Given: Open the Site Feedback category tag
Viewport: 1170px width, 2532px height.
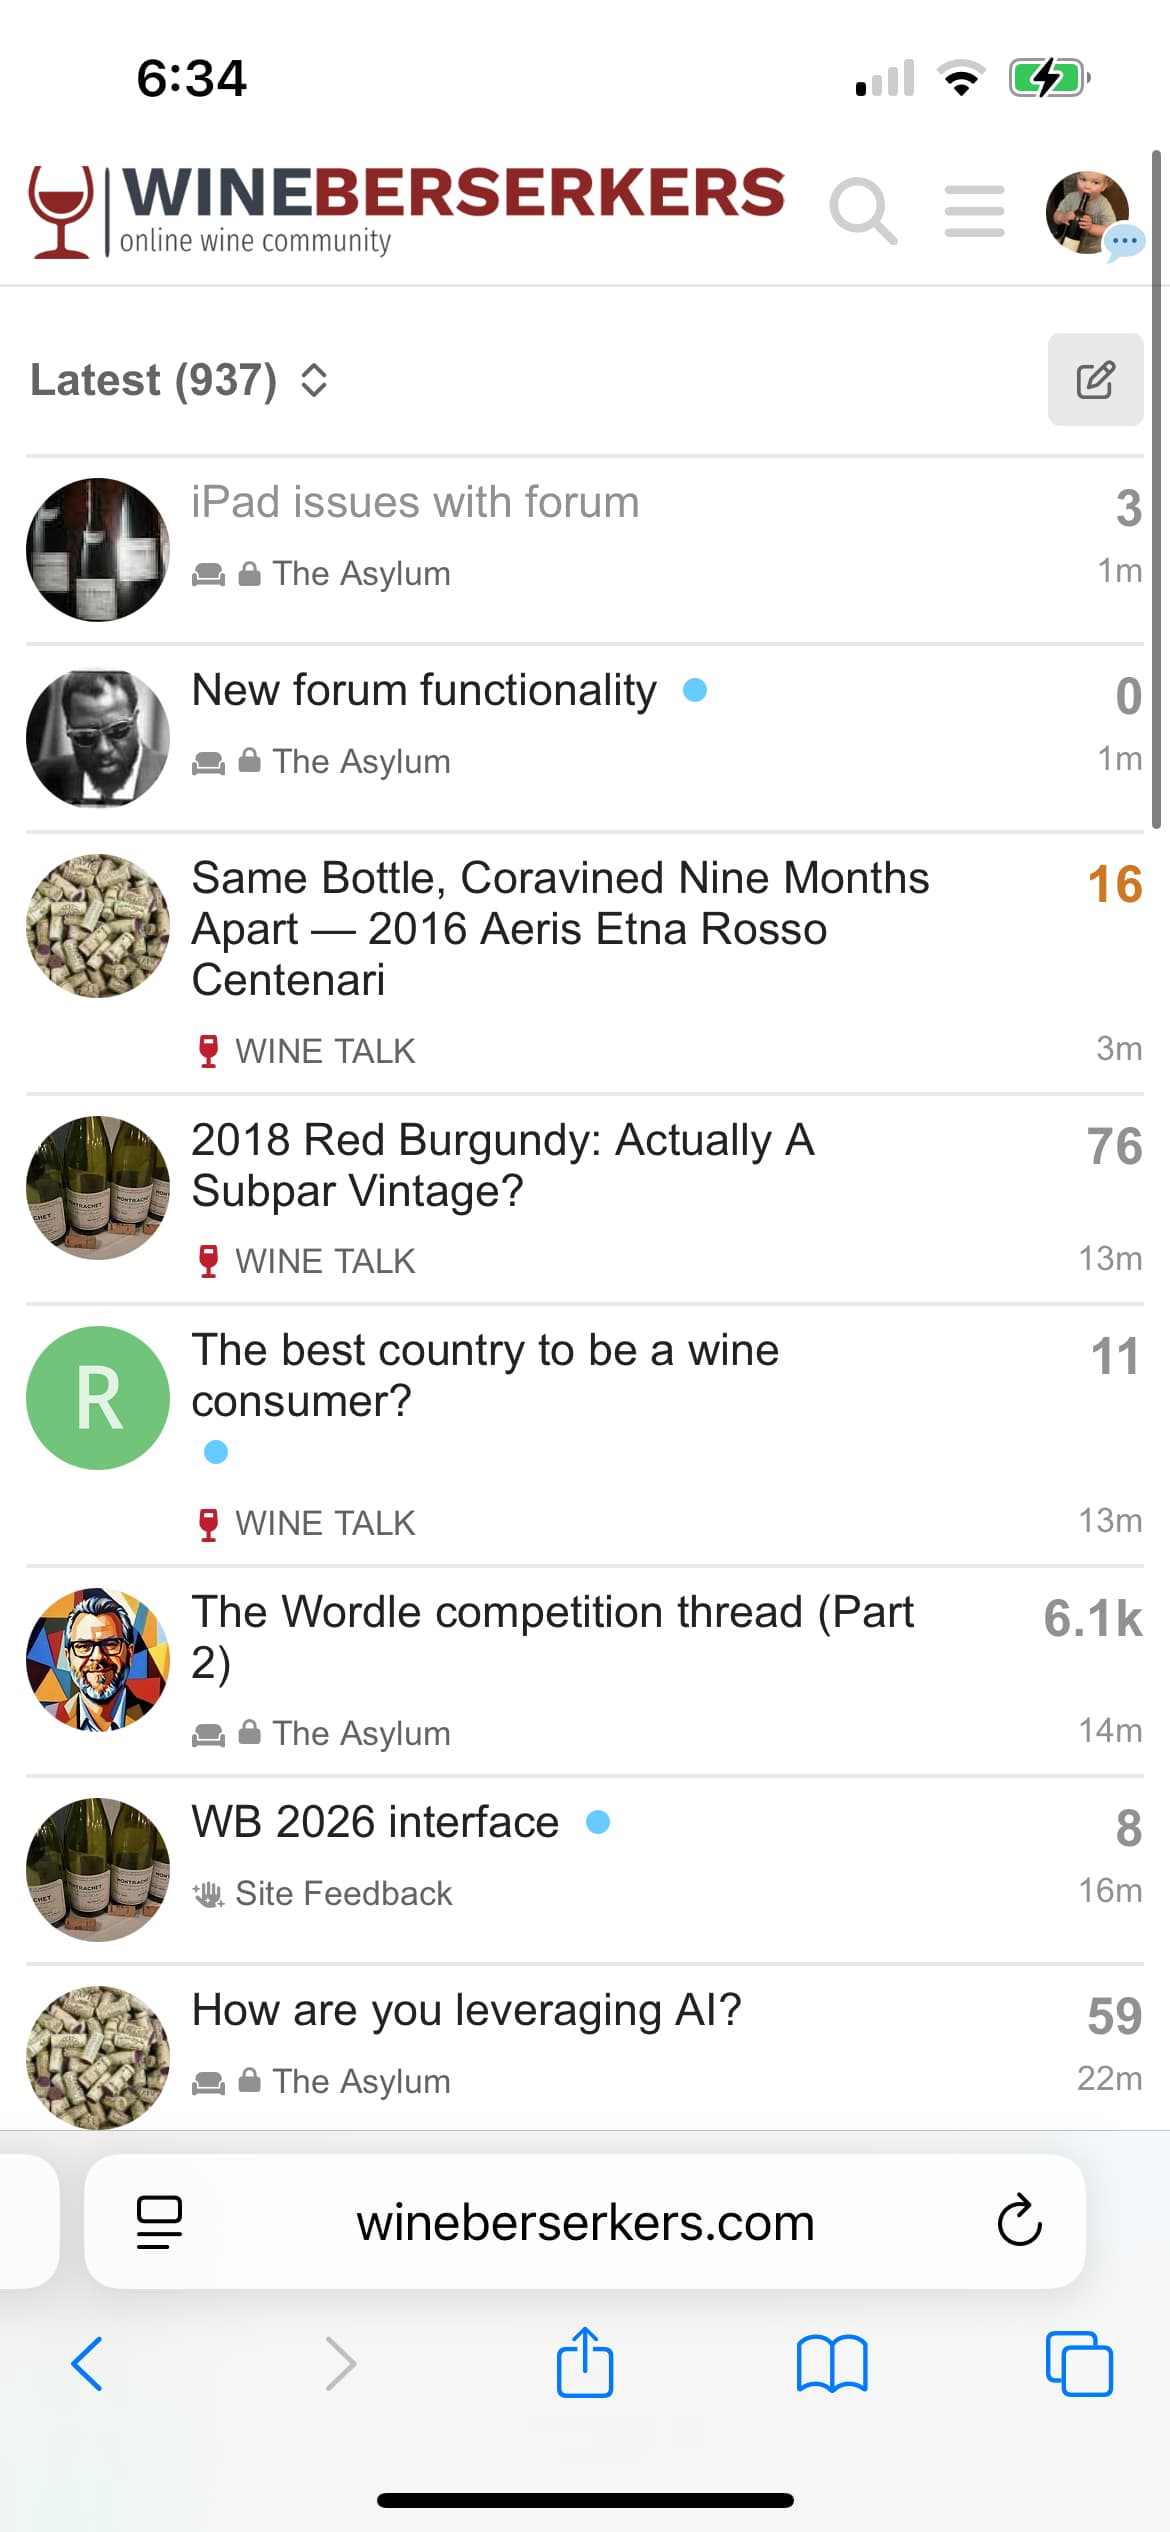Looking at the screenshot, I should point(343,1893).
